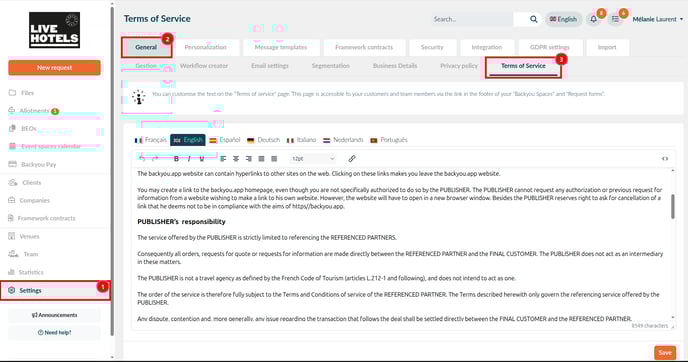
Task: Go to Gestion subtab
Action: tap(146, 66)
